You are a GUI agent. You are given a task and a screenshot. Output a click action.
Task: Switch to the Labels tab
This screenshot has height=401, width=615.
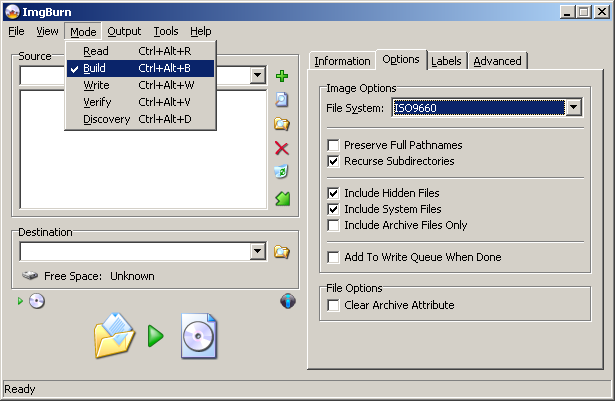pos(446,61)
